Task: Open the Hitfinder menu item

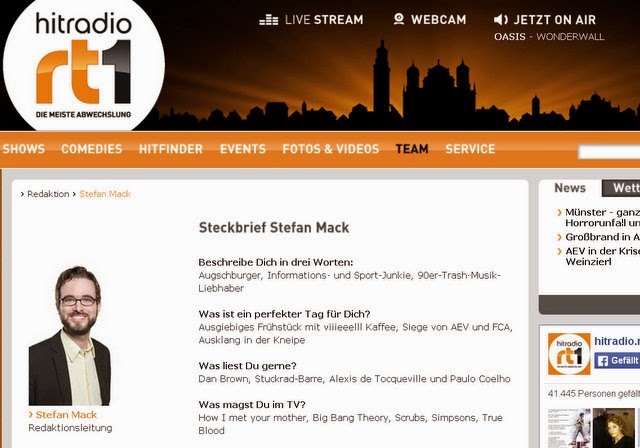Action: (x=171, y=149)
